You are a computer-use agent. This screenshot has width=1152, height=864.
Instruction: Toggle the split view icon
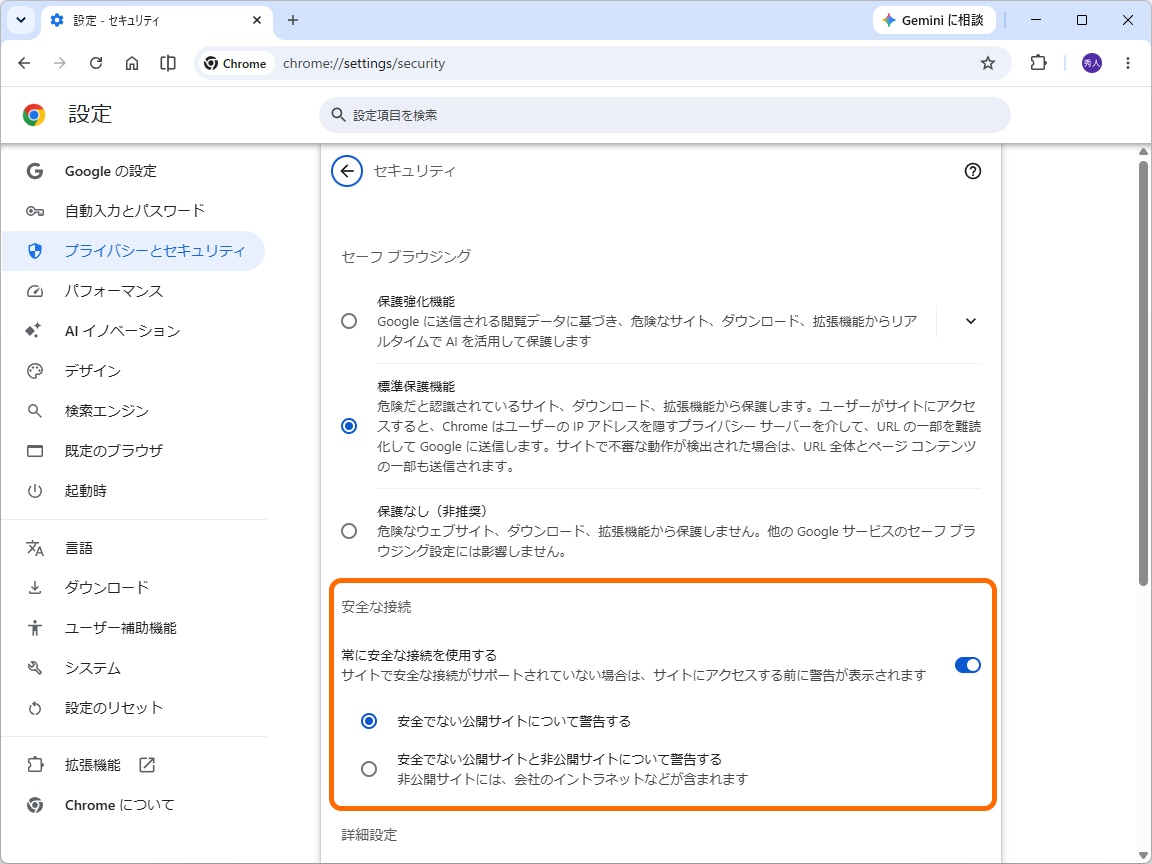coord(168,63)
